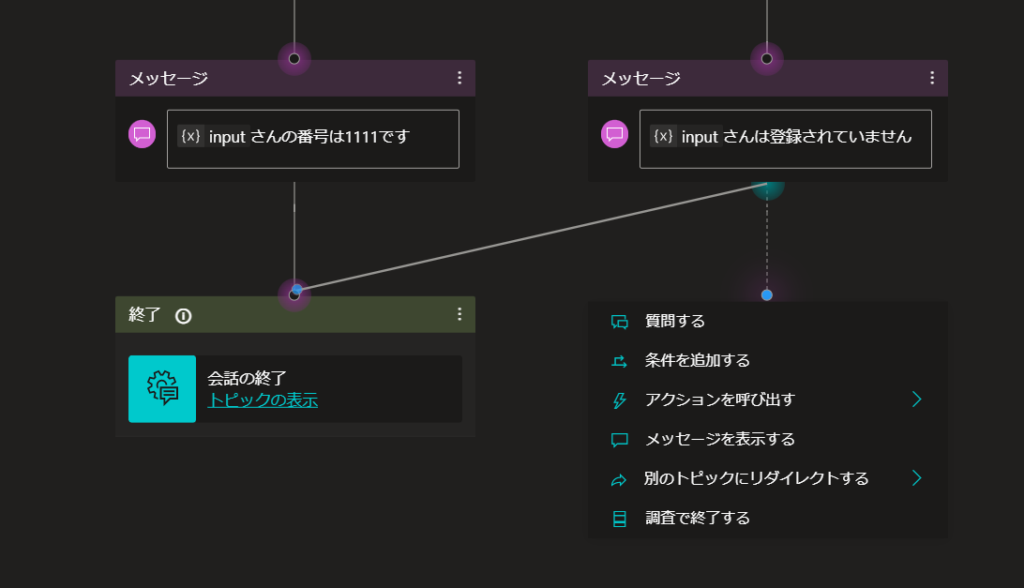Click {x} variable icon in 番号は1111です message

[191, 136]
